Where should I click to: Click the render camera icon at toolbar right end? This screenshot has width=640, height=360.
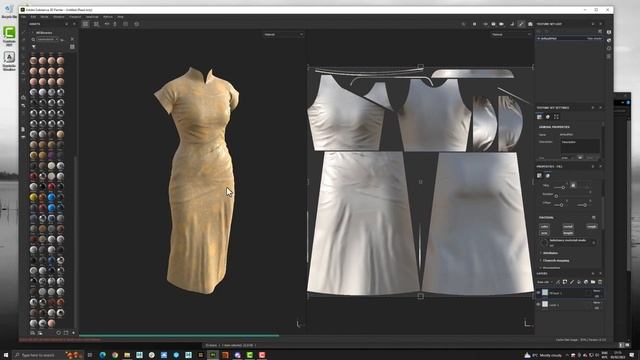(530, 24)
